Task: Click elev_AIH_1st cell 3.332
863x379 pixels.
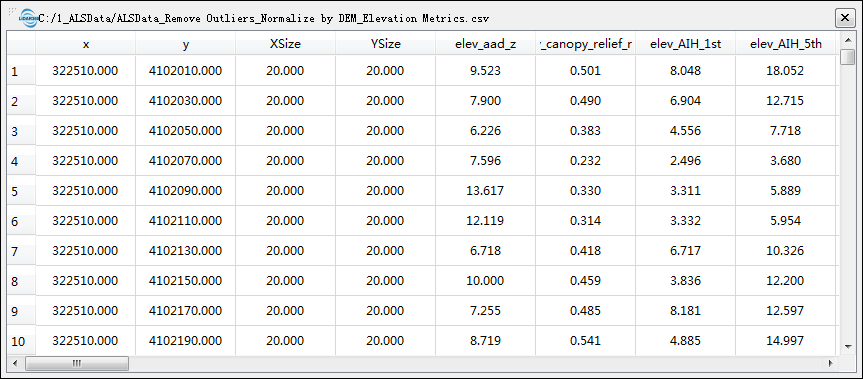Action: tap(685, 221)
